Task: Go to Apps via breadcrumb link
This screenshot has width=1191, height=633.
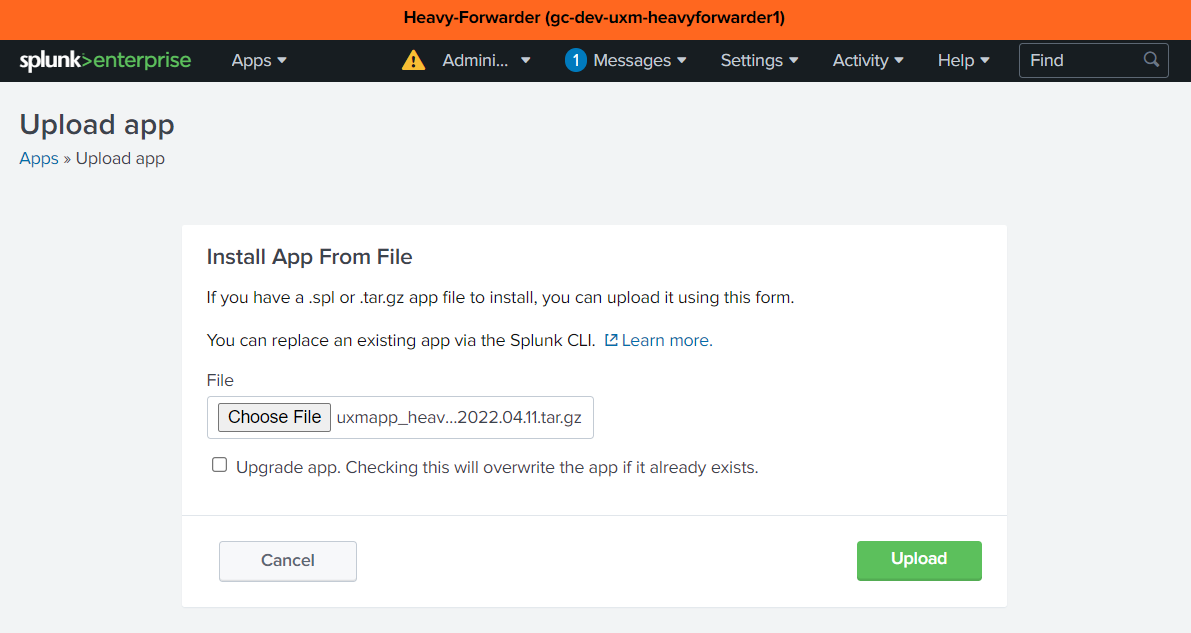Action: tap(39, 158)
